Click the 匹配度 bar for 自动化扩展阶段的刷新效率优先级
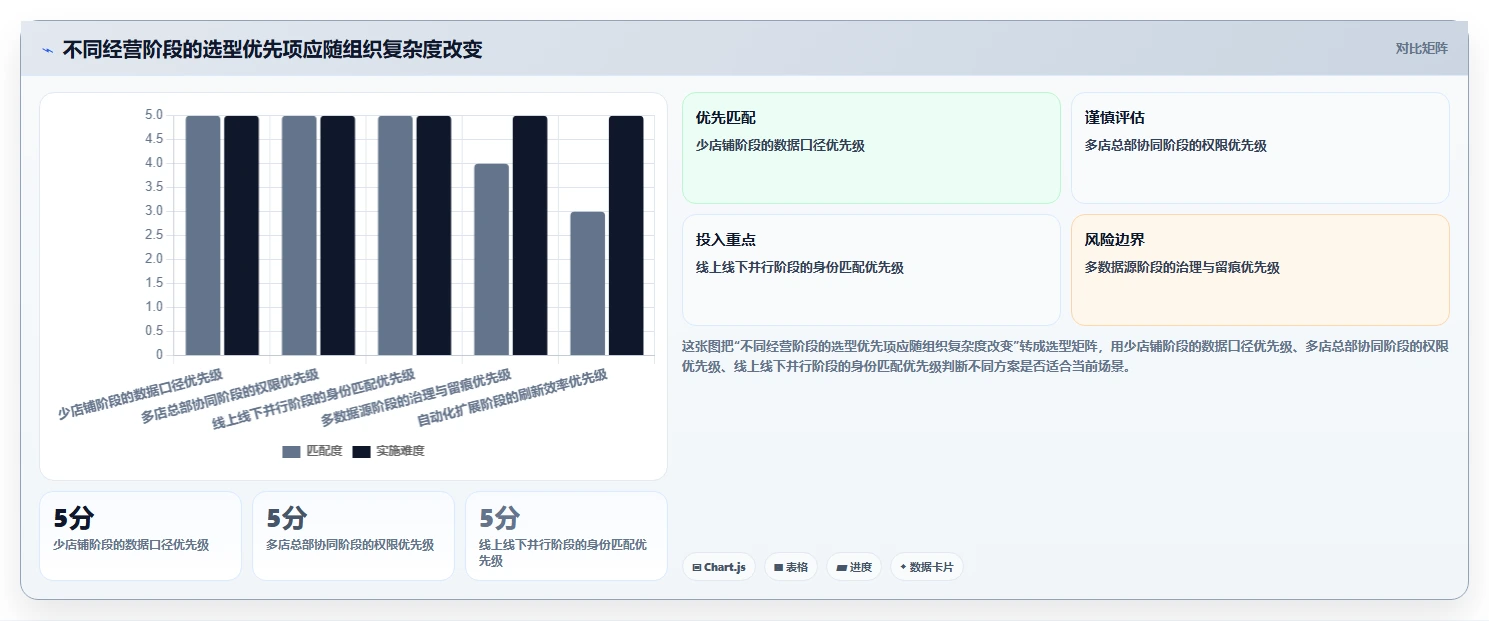Image resolution: width=1489 pixels, height=621 pixels. point(588,283)
